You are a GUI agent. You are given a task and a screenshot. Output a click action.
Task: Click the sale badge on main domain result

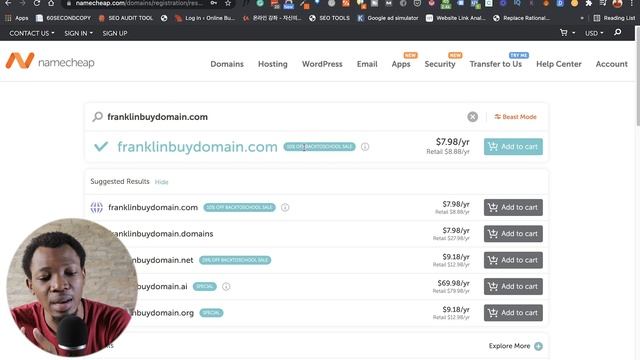tap(320, 147)
